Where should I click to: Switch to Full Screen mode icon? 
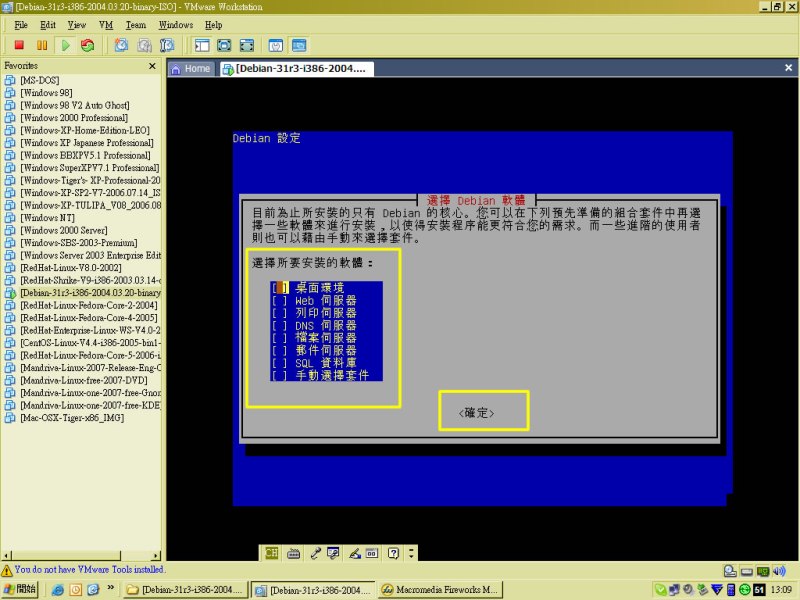pyautogui.click(x=224, y=45)
